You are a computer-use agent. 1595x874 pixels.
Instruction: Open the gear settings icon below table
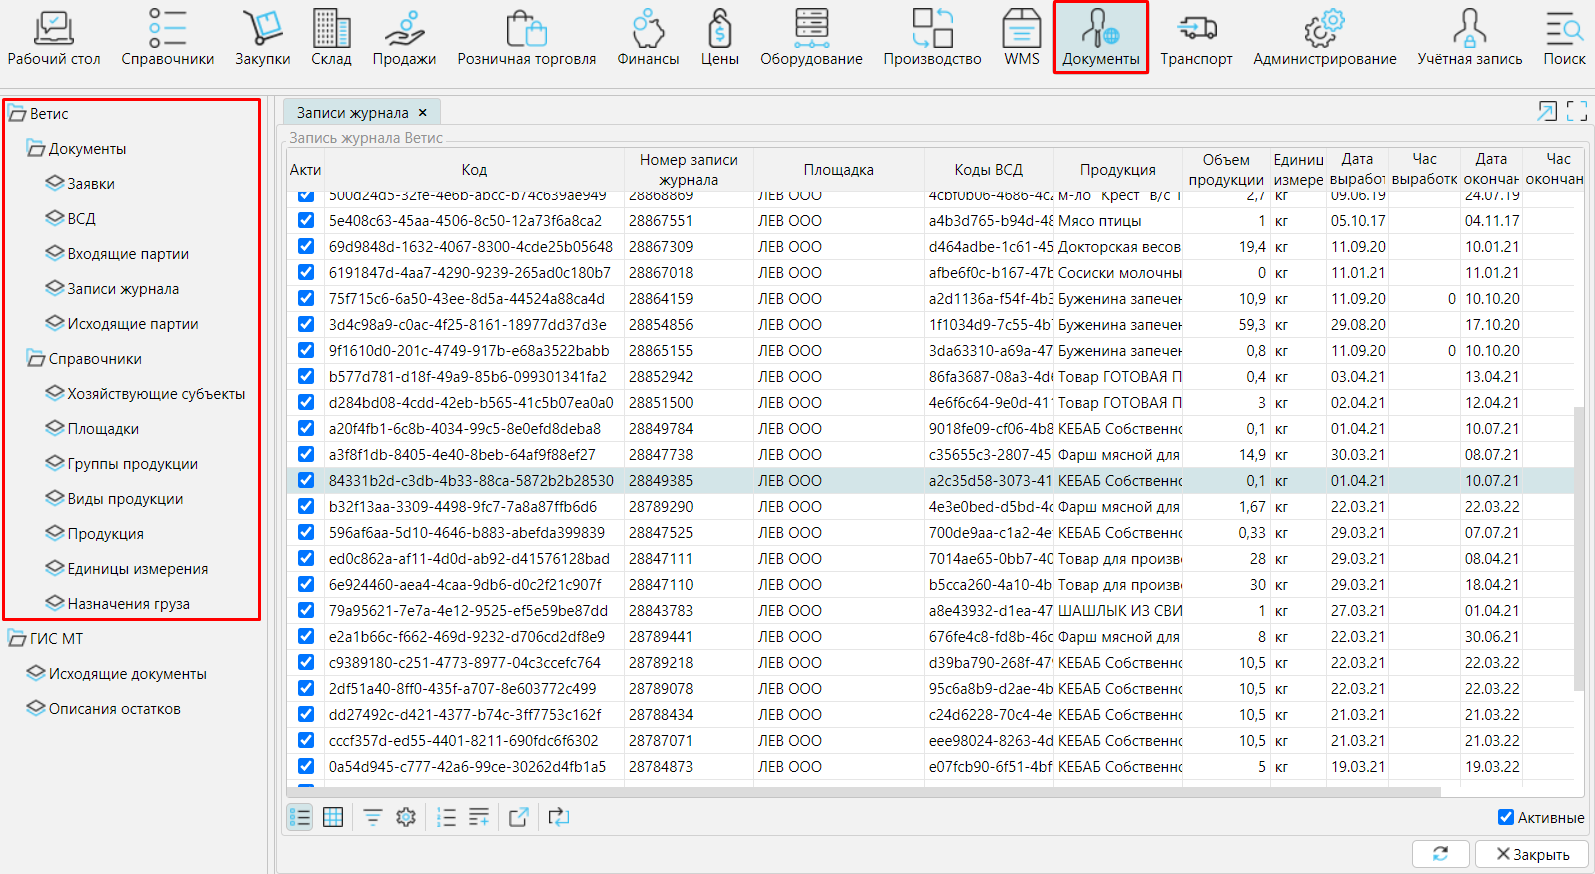tap(405, 817)
